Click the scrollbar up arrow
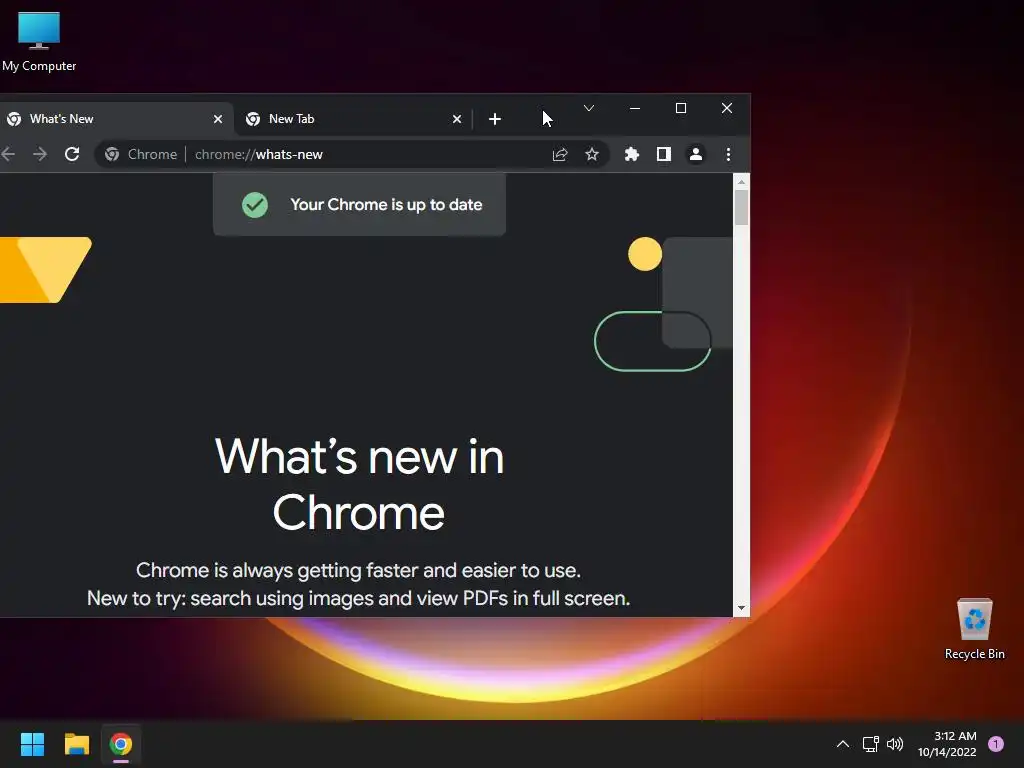1024x768 pixels. coord(741,181)
